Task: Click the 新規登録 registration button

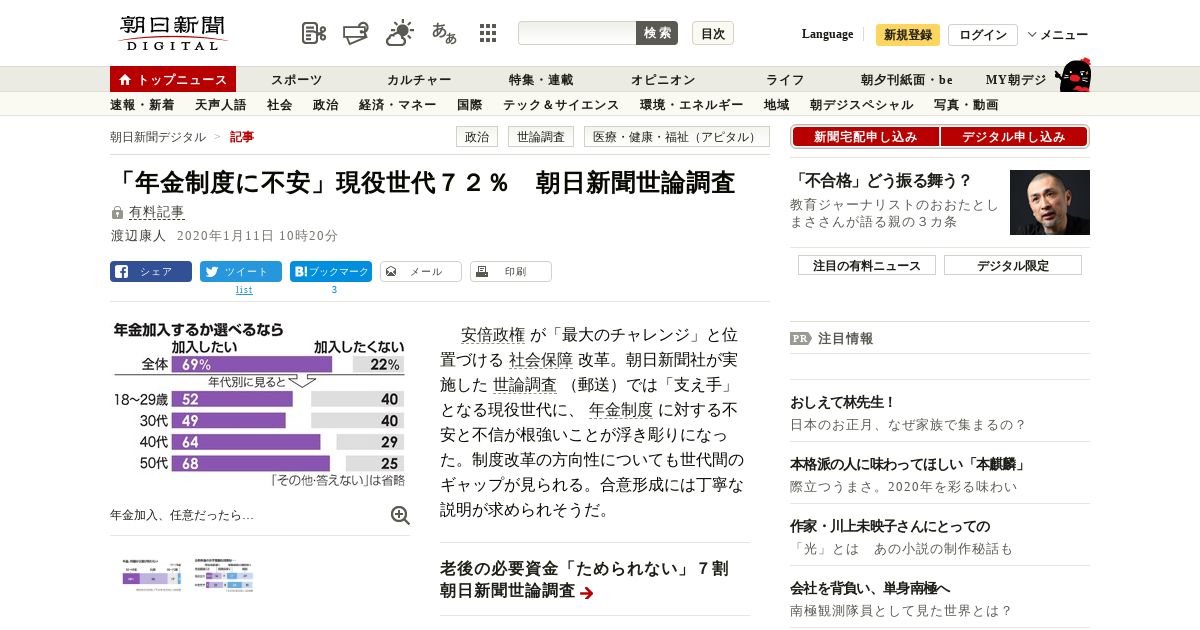Action: (x=908, y=35)
